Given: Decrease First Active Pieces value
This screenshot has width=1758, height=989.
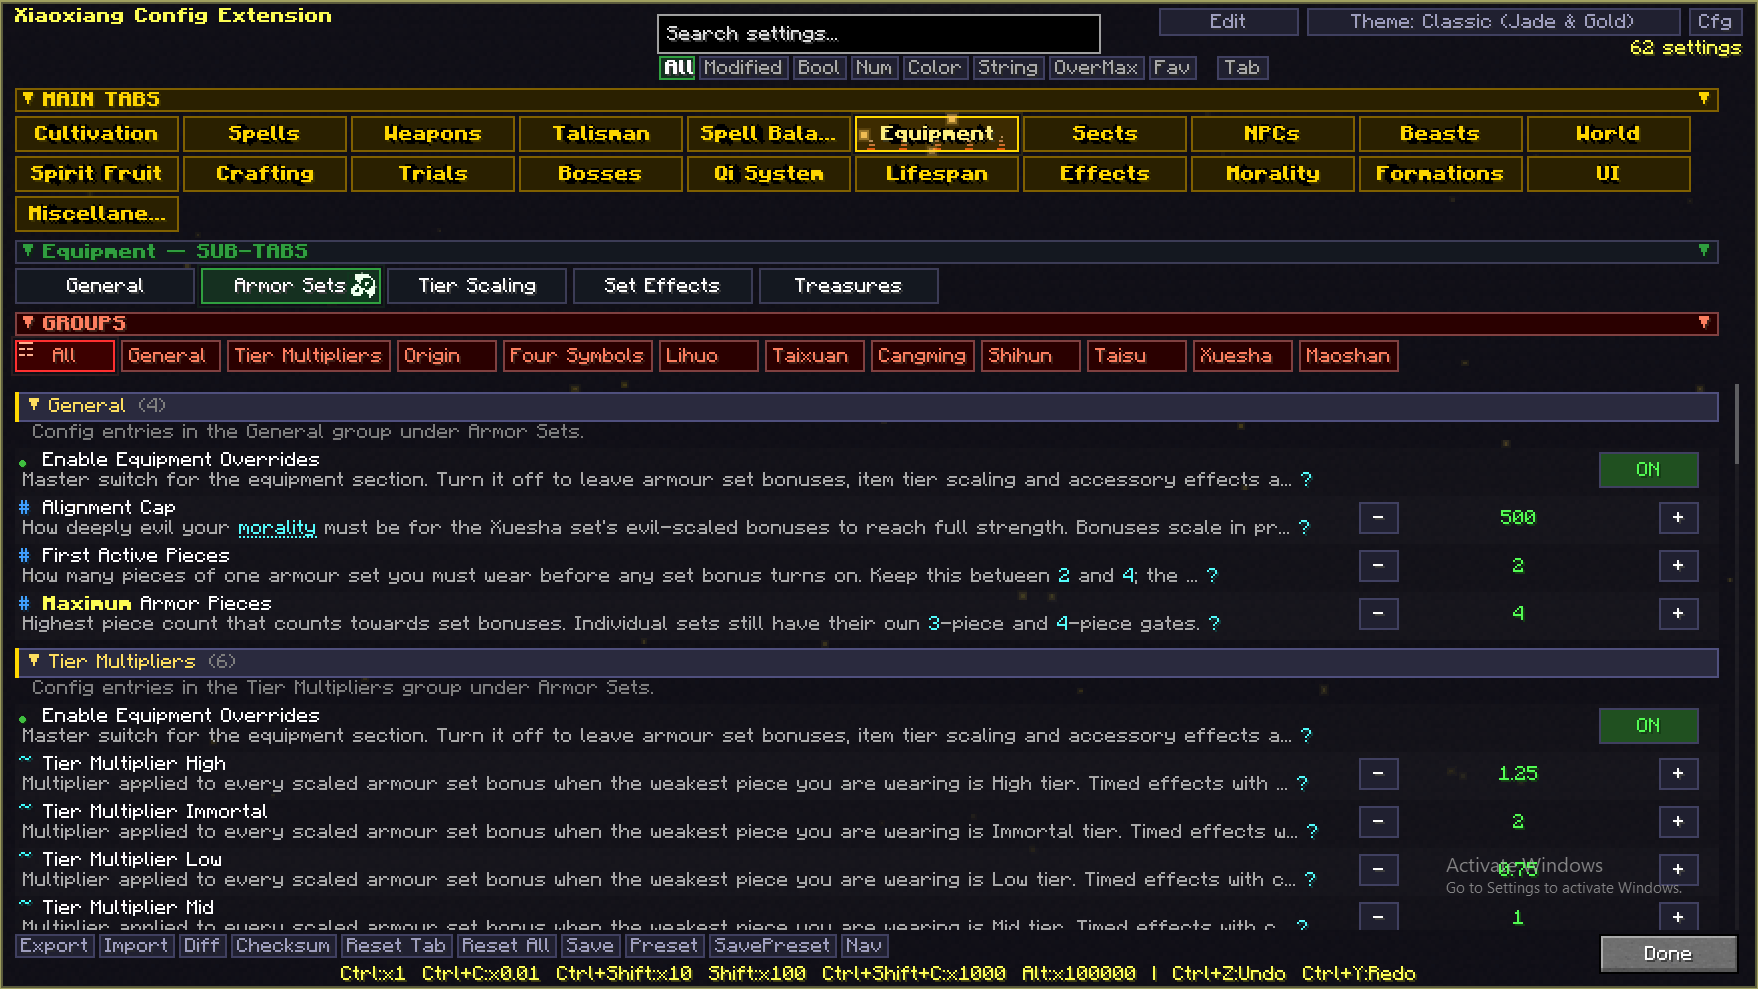Looking at the screenshot, I should (1378, 565).
